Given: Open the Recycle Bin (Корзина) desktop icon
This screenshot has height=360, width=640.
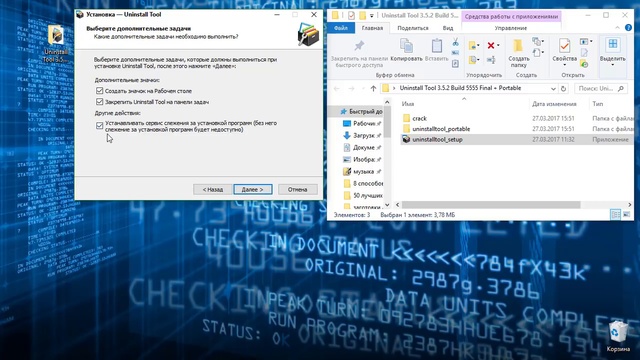Looking at the screenshot, I should (x=618, y=336).
